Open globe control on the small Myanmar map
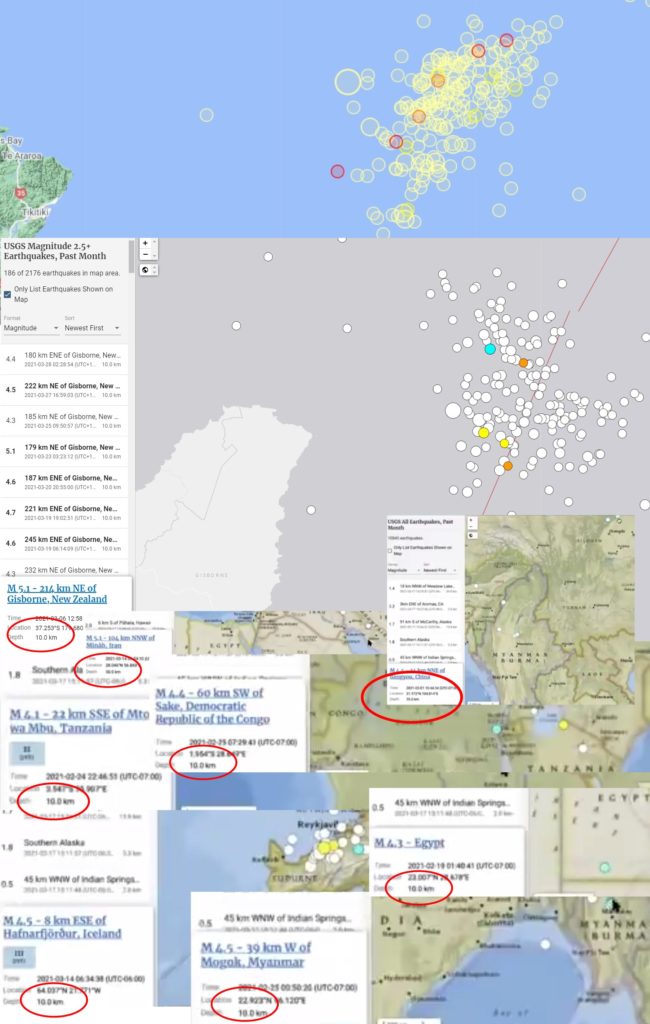This screenshot has width=650, height=1024. coord(472,535)
